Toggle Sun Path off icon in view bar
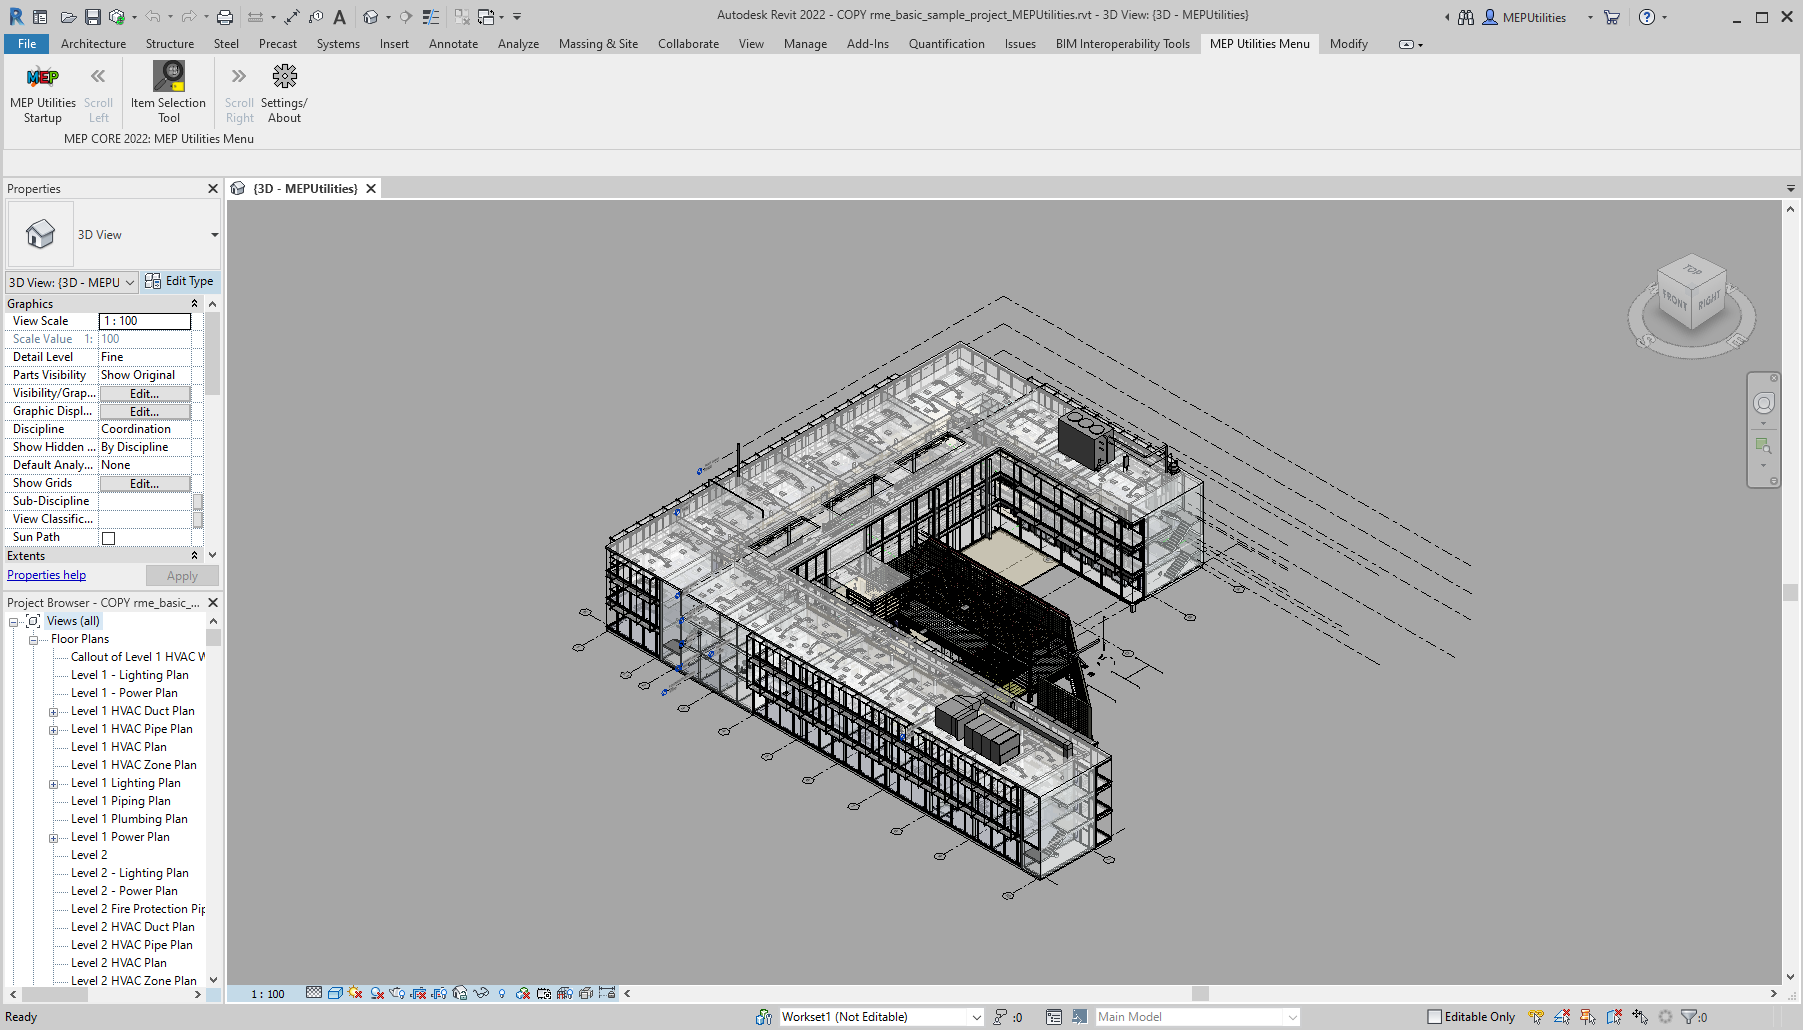 click(x=355, y=993)
